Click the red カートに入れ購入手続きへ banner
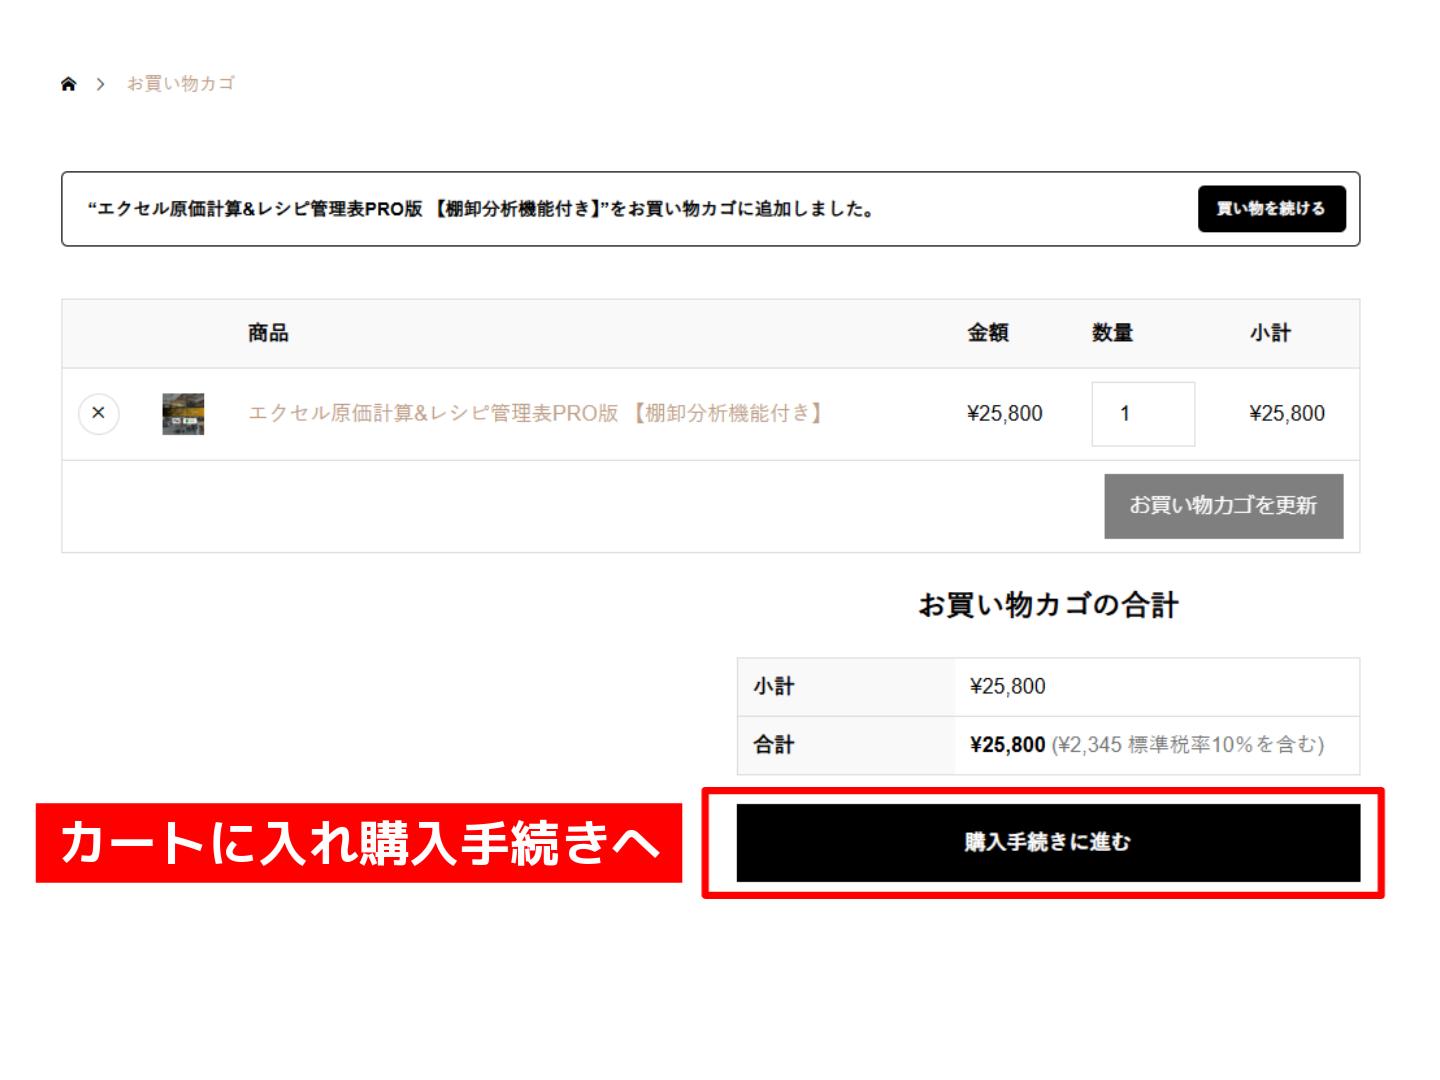Screen dimensions: 1440x1080 pyautogui.click(x=359, y=843)
